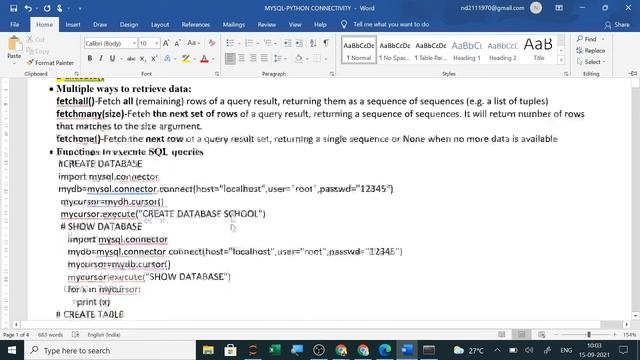640x360 pixels.
Task: Open the Shading color dropdown
Action: click(307, 59)
